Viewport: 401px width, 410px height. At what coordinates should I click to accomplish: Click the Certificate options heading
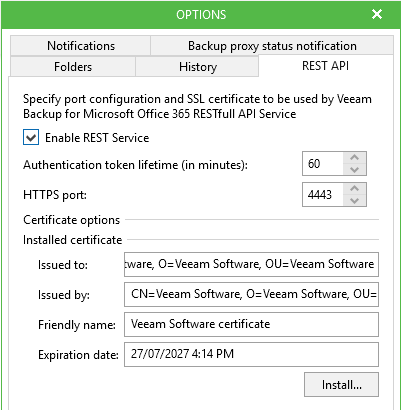pos(71,220)
